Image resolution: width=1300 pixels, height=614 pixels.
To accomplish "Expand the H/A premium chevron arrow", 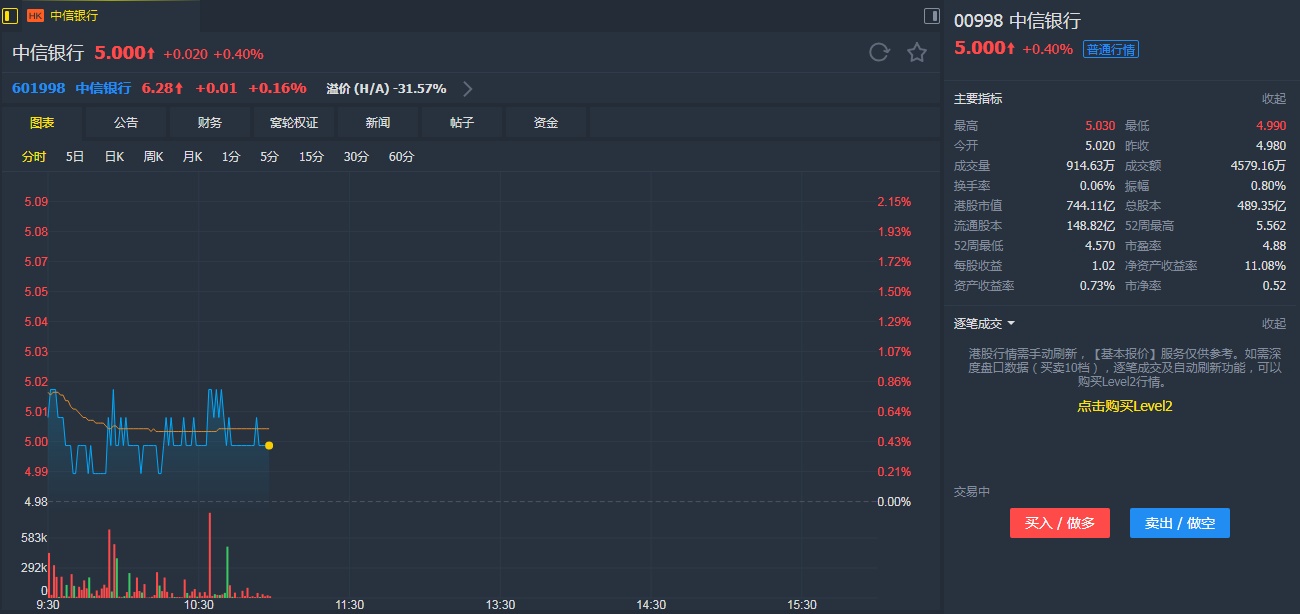I will 467,88.
